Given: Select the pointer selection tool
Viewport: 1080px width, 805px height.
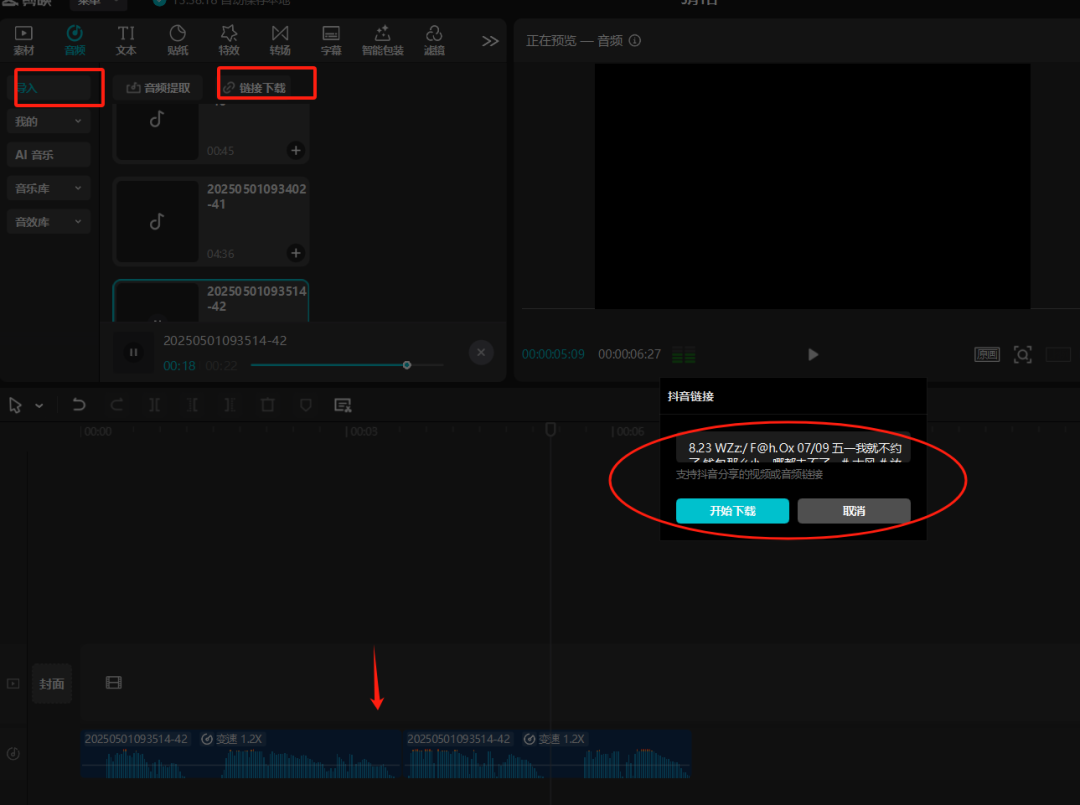Looking at the screenshot, I should (x=15, y=405).
